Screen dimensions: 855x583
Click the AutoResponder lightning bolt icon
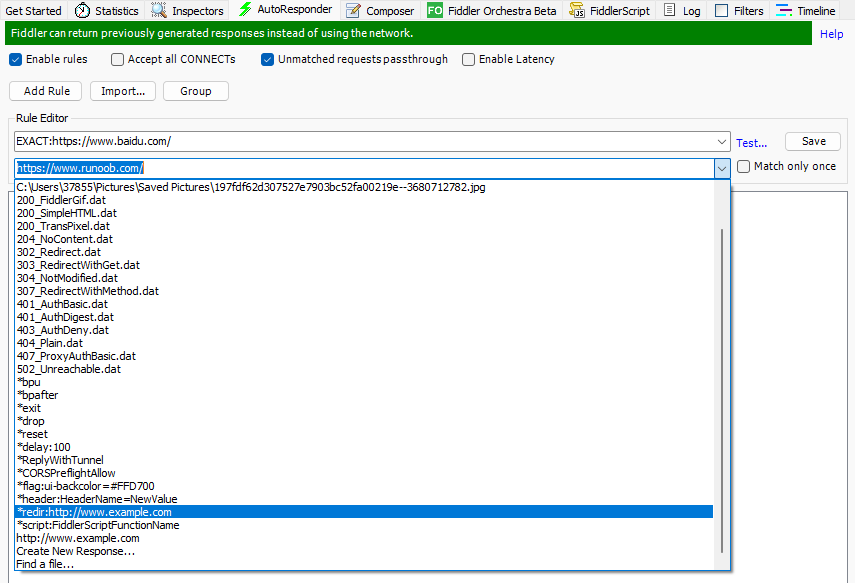(245, 9)
